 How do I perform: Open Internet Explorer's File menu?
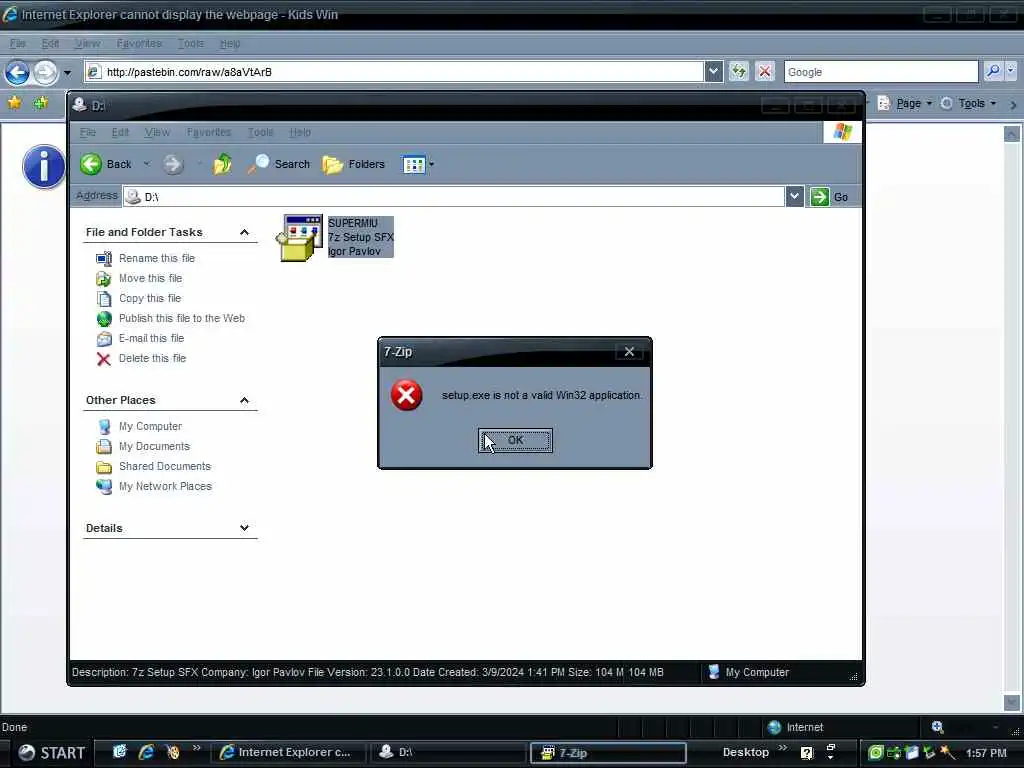[x=18, y=43]
